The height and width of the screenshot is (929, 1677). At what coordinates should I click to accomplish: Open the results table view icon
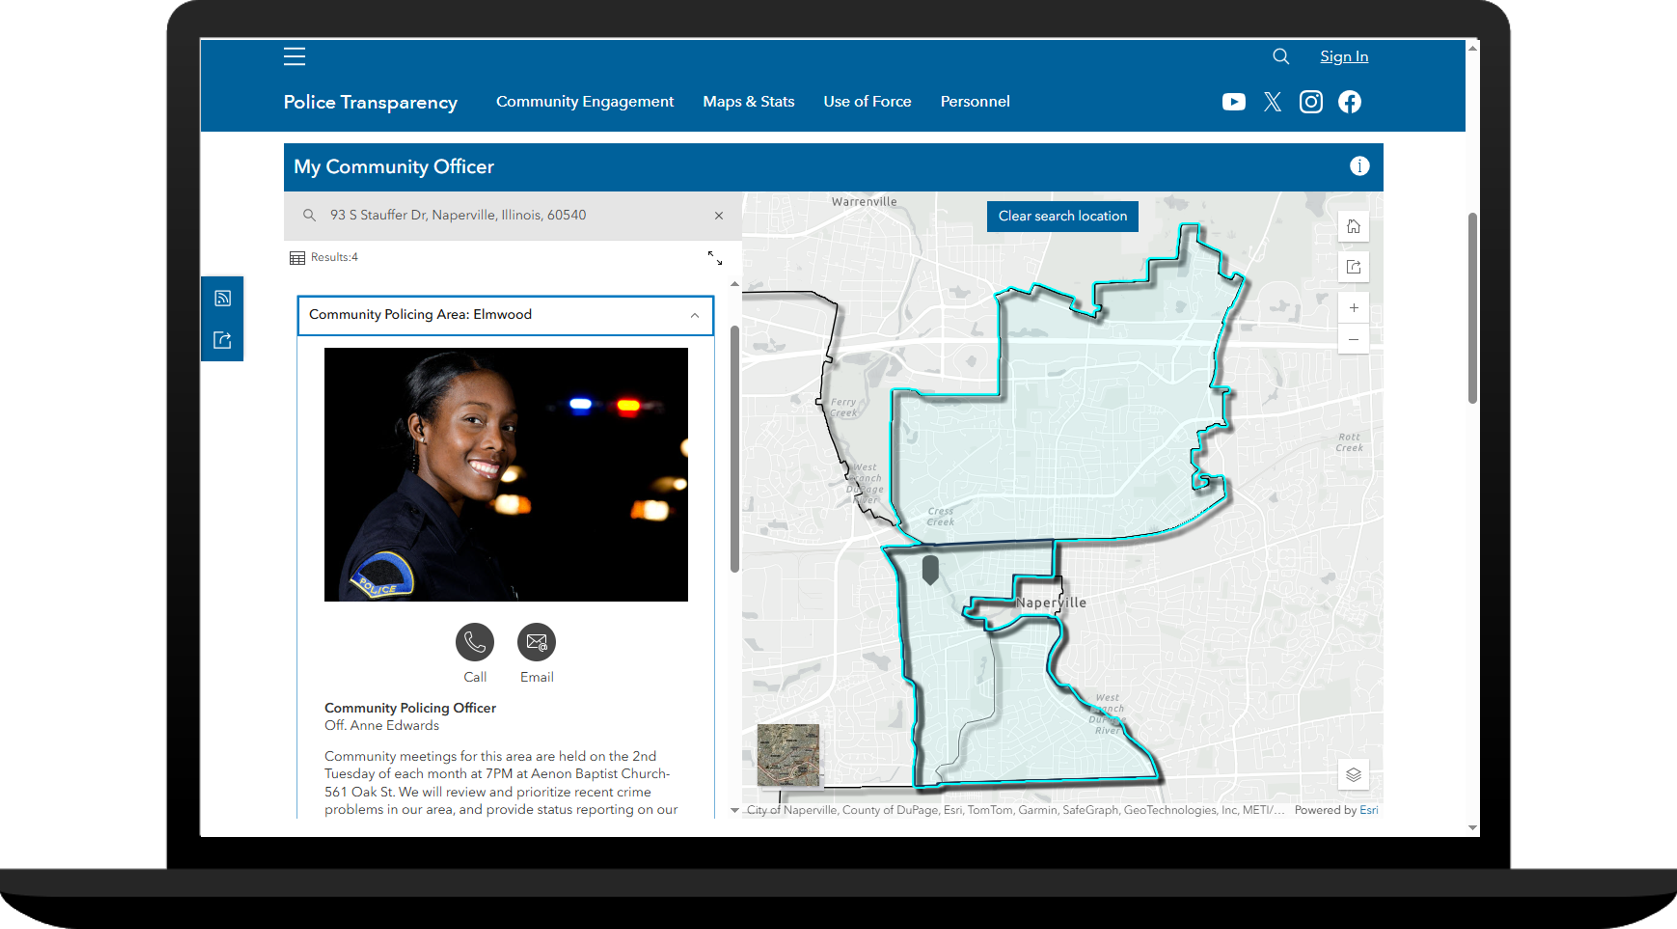point(297,258)
